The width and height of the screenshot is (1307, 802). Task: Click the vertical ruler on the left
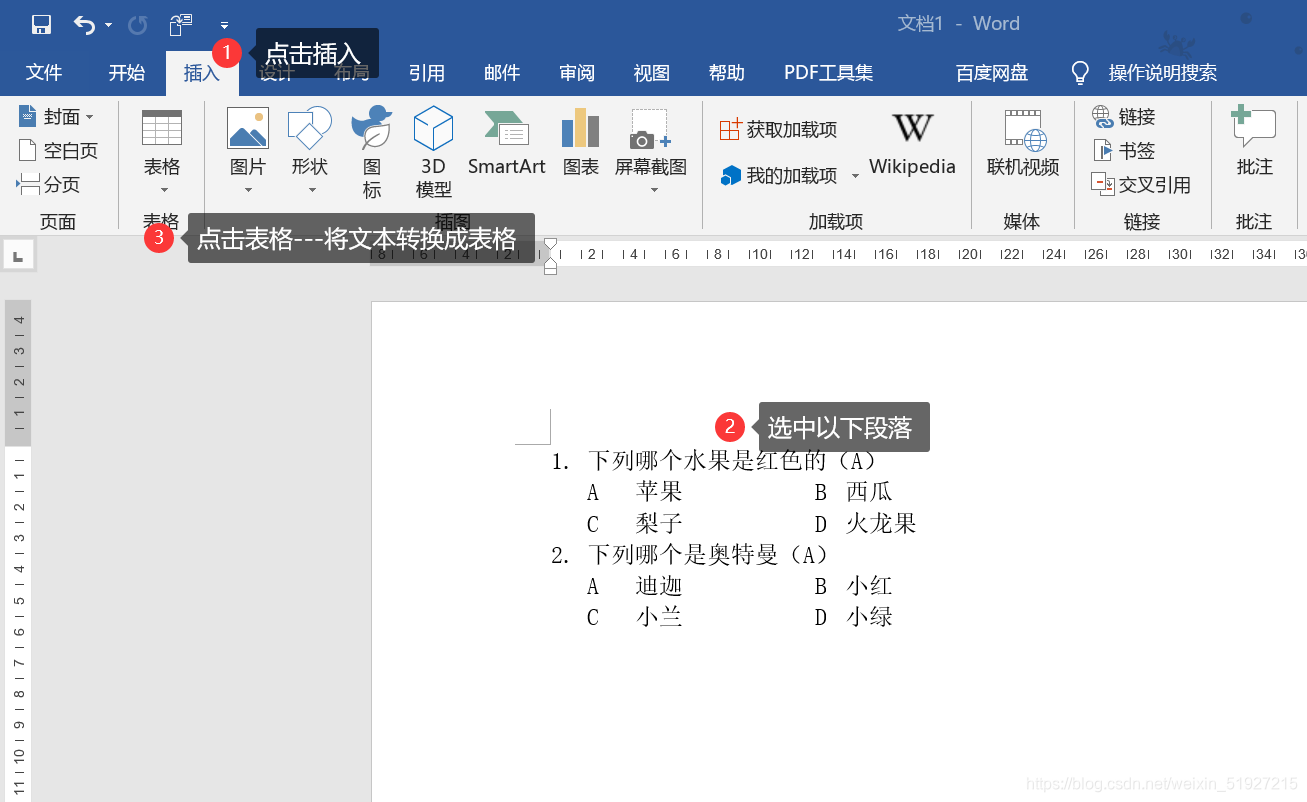pos(18,551)
